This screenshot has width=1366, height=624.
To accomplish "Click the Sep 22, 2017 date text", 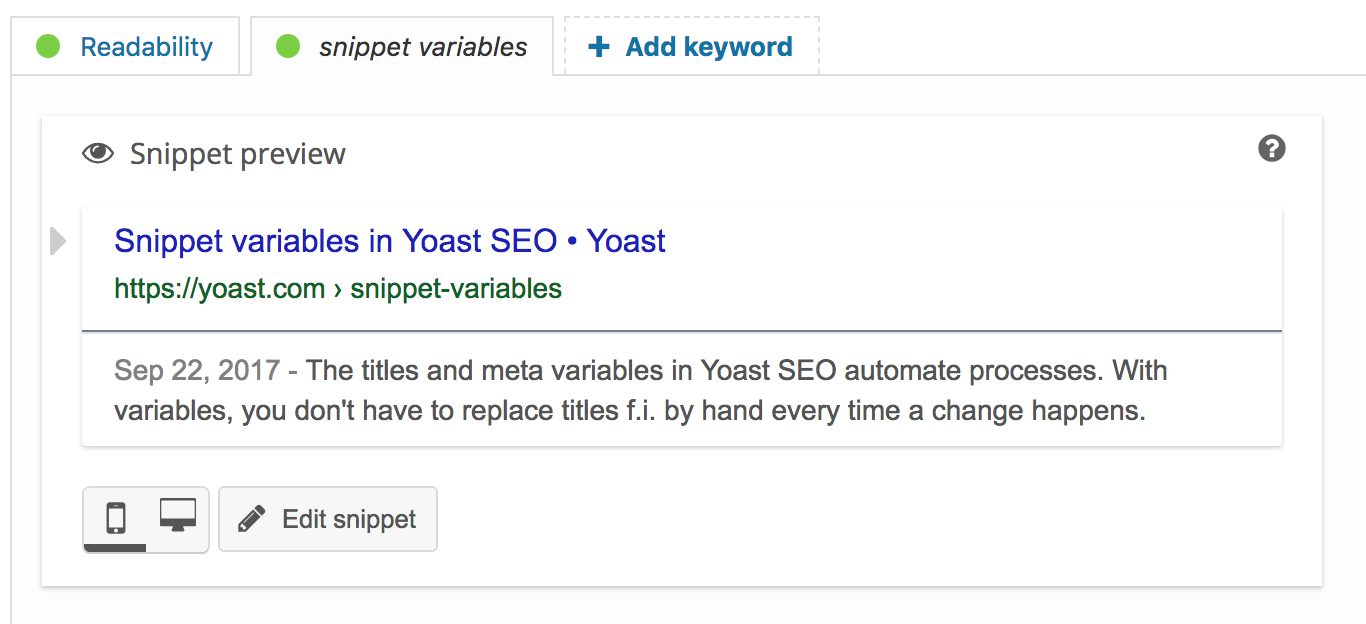I will [x=197, y=370].
